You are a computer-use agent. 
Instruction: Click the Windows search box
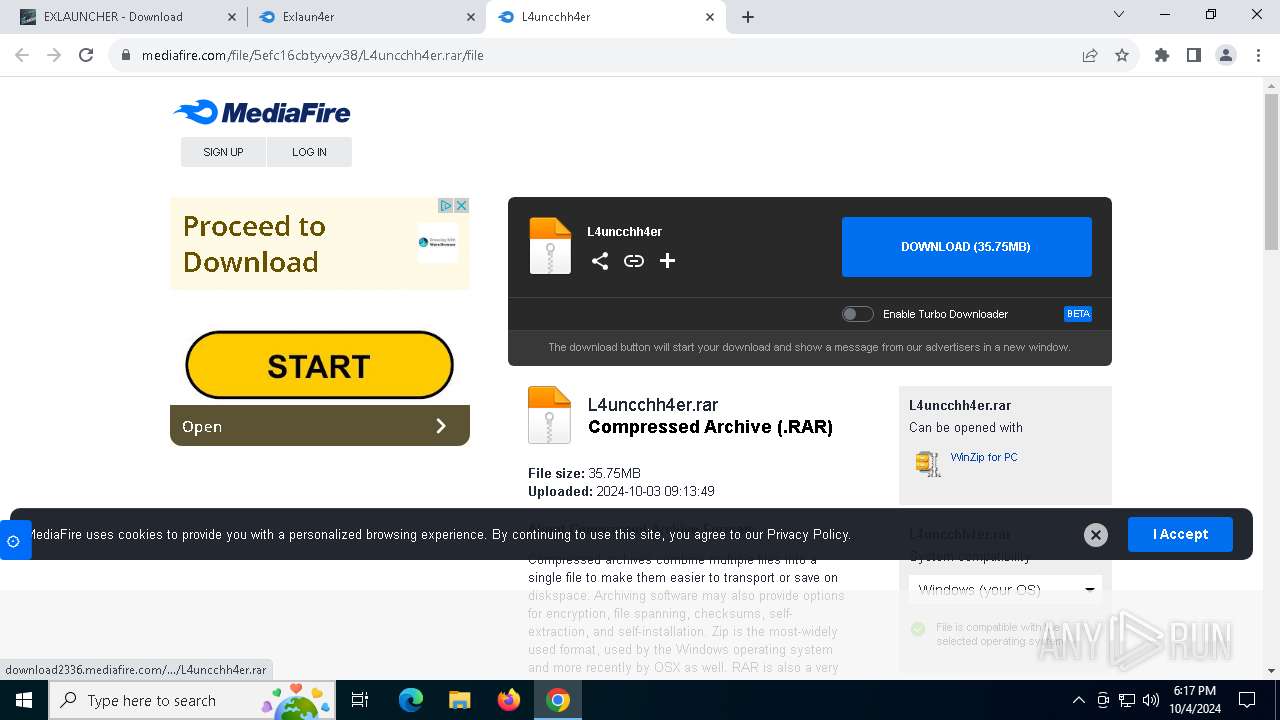pos(194,700)
